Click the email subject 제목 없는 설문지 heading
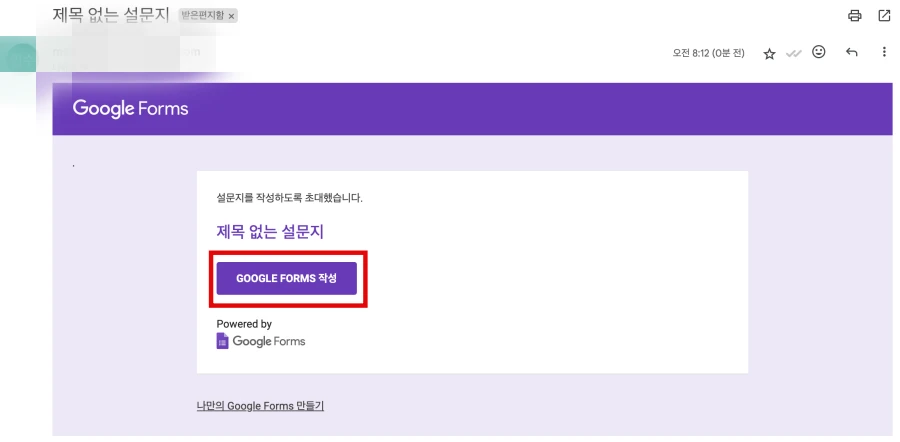 tap(111, 15)
